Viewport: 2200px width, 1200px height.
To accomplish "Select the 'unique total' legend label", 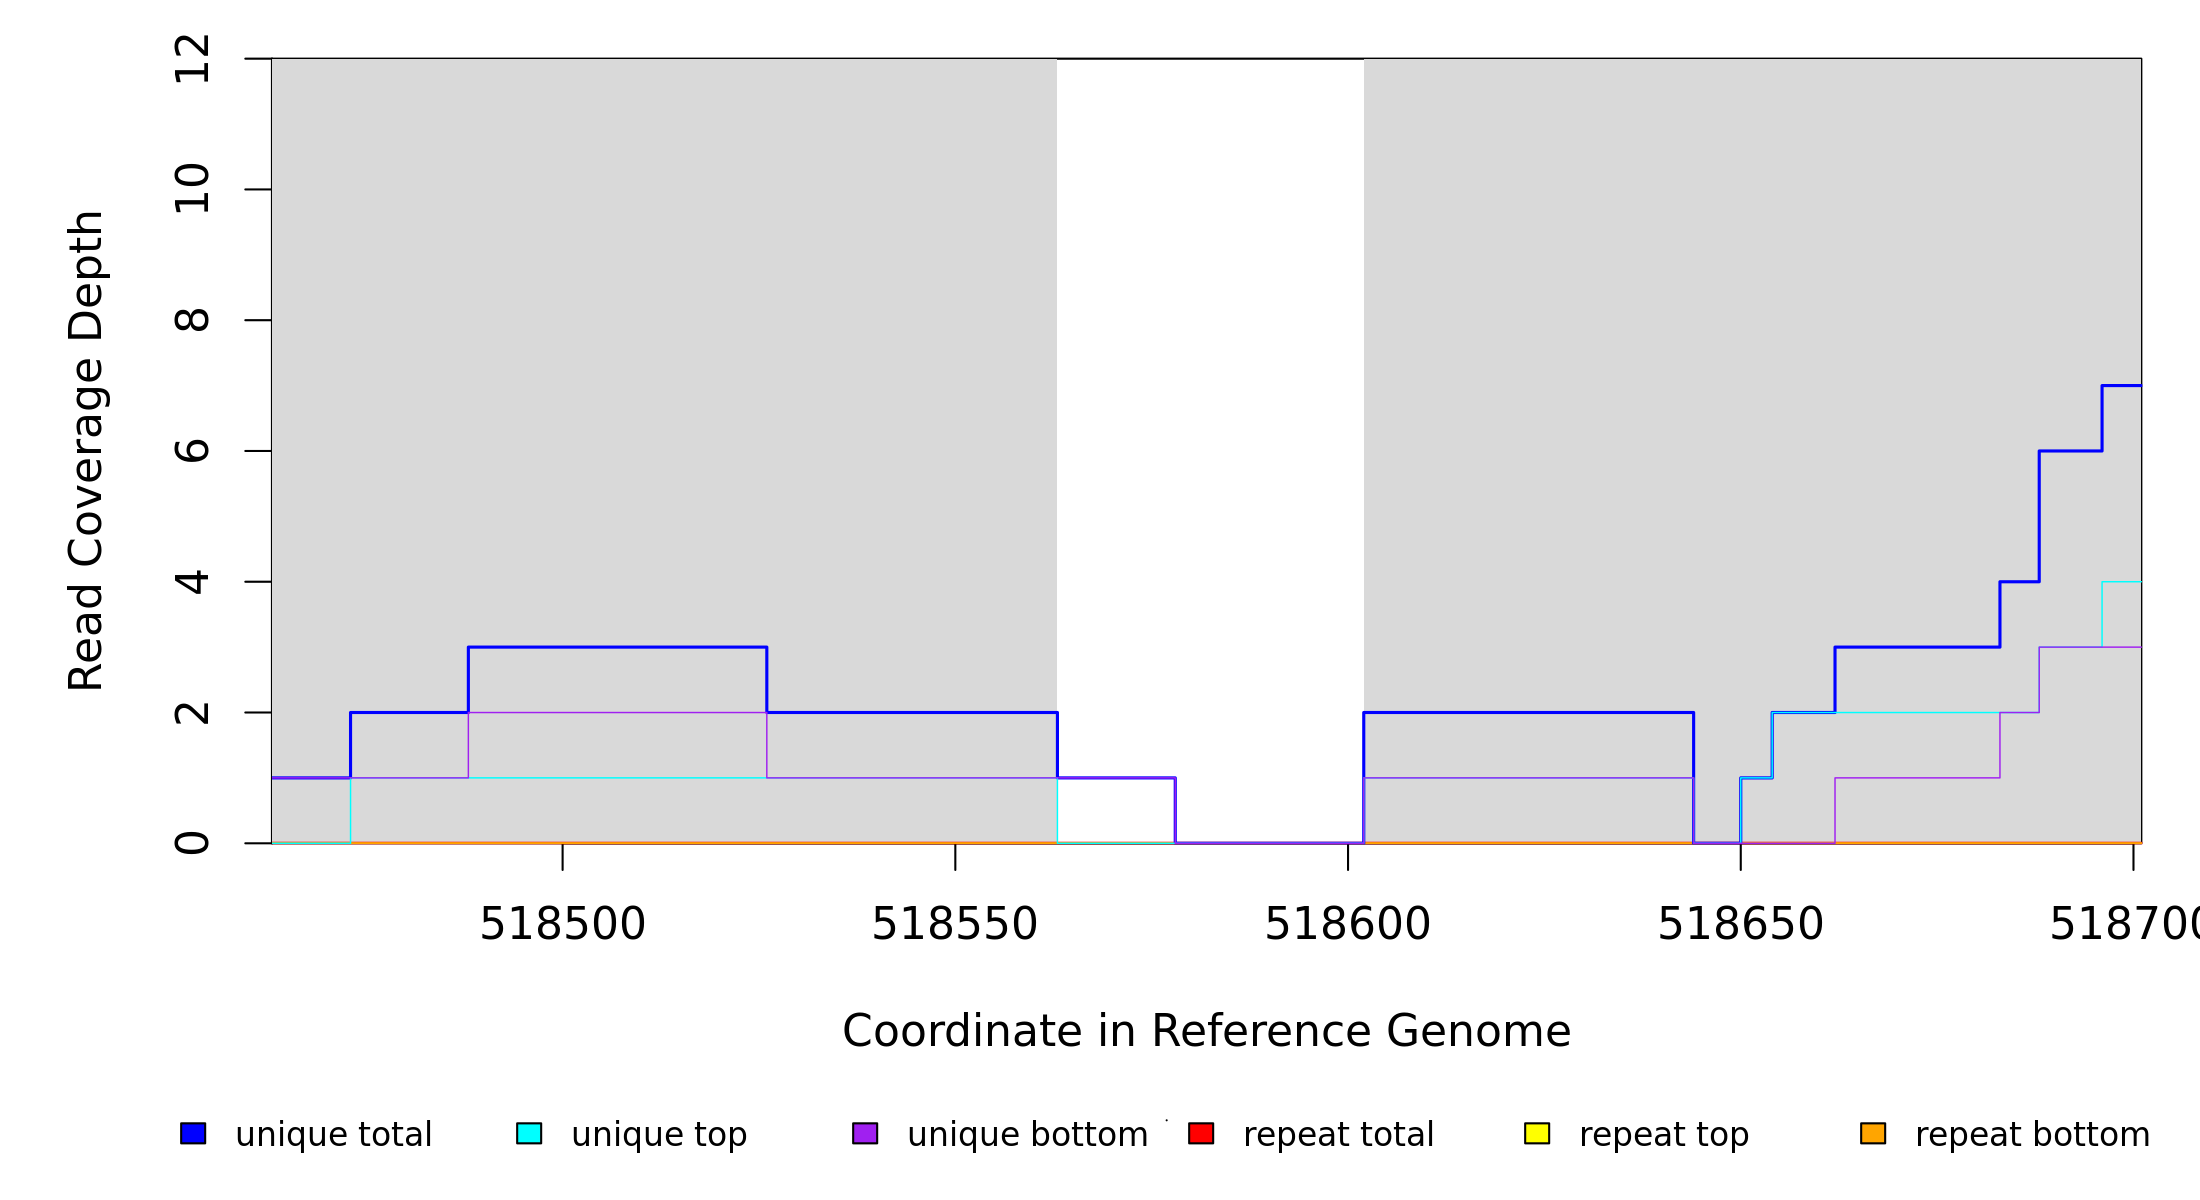I will 334,1135.
